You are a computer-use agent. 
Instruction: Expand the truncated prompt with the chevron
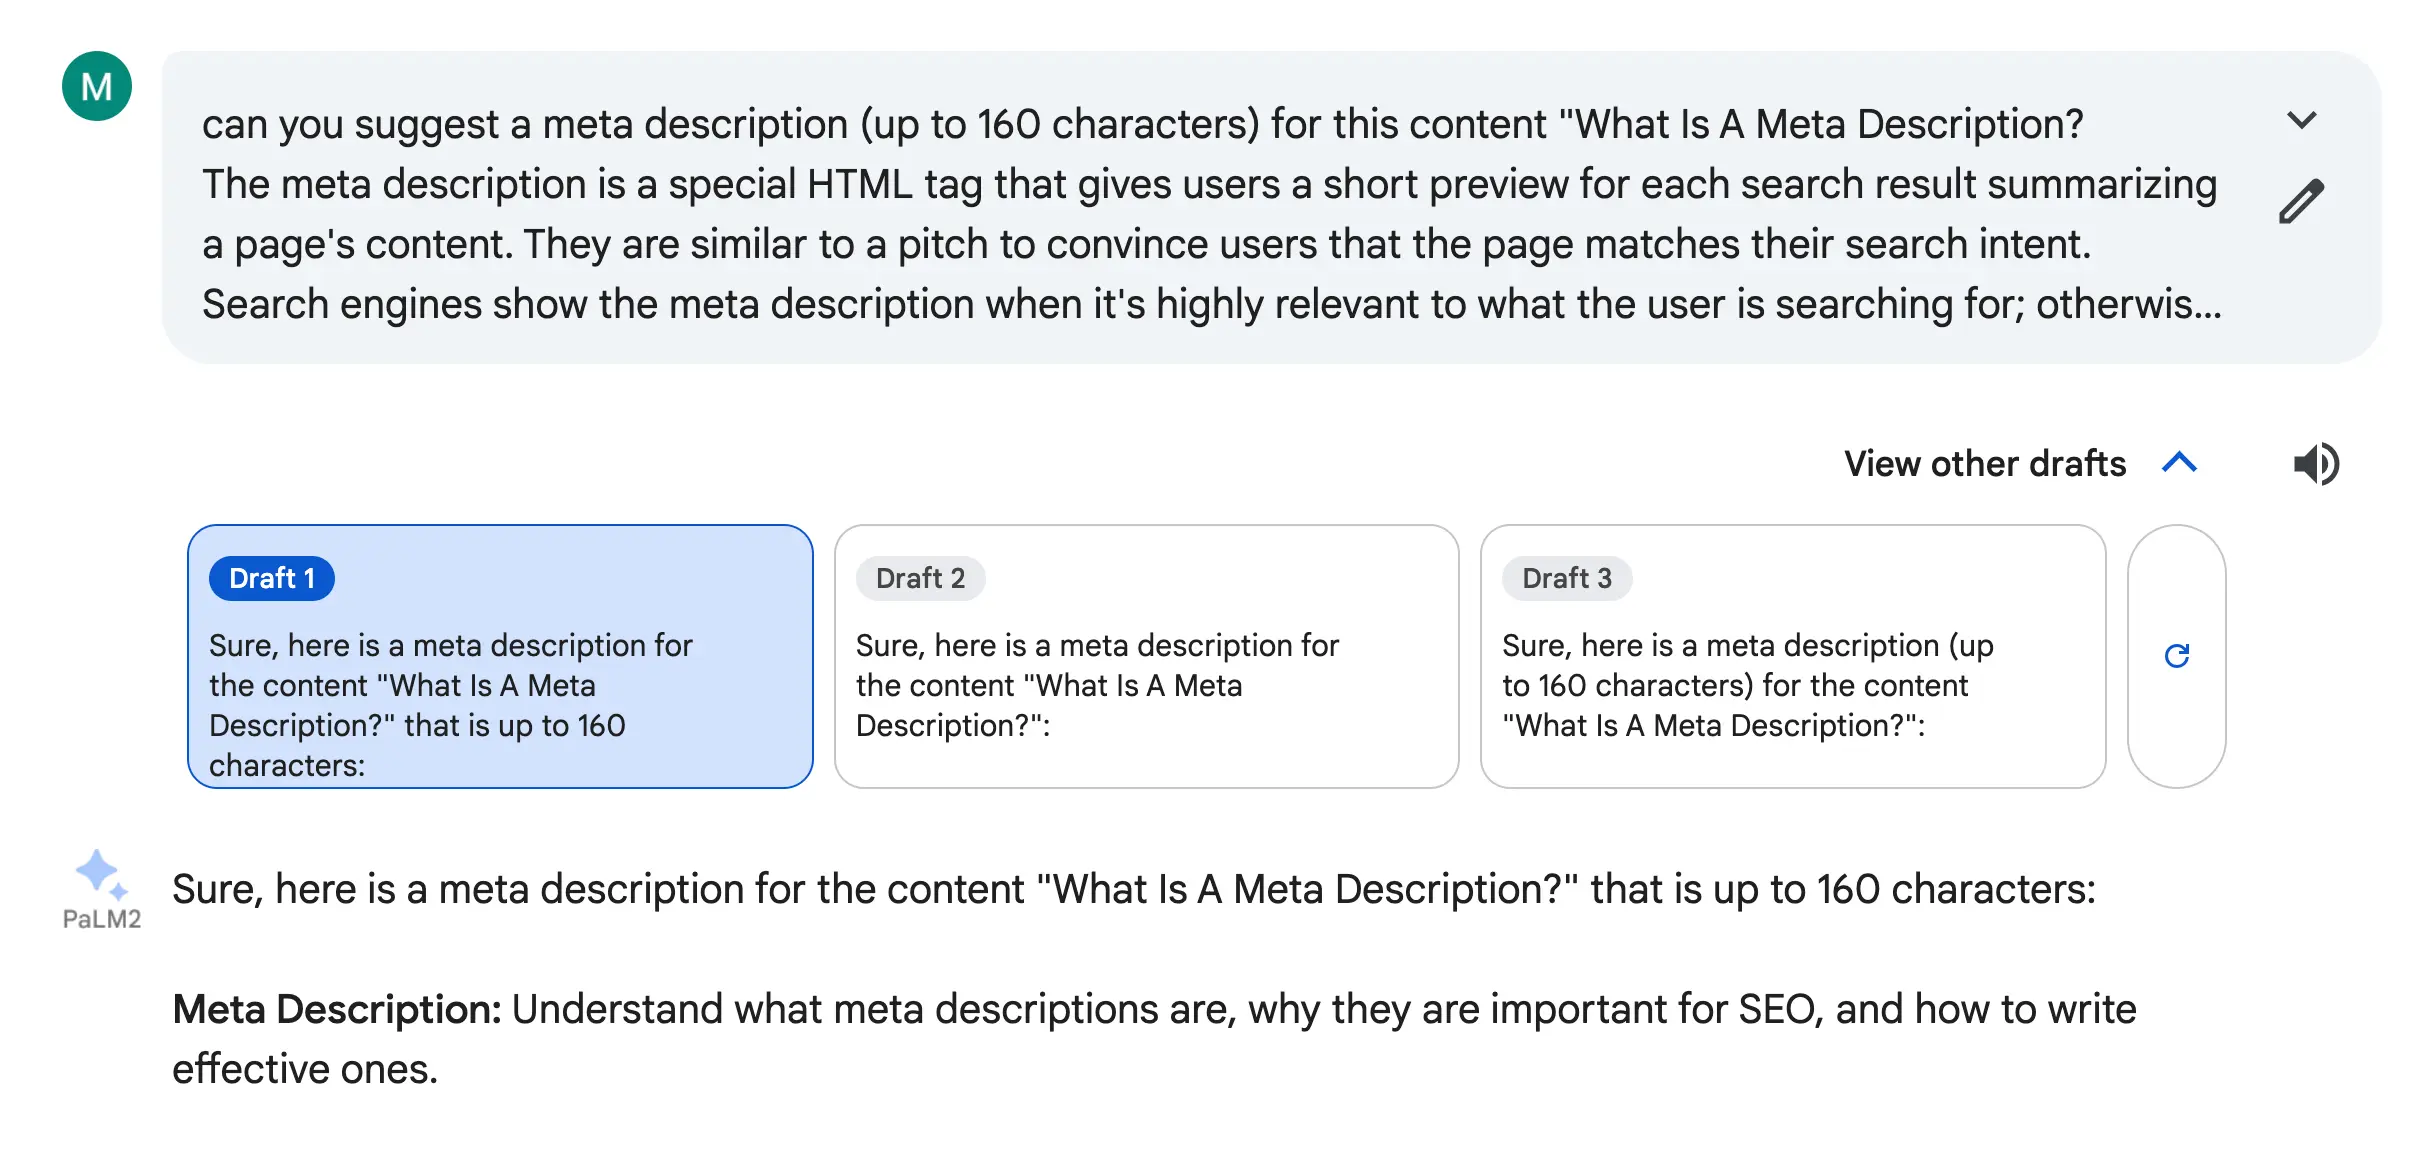point(2301,121)
